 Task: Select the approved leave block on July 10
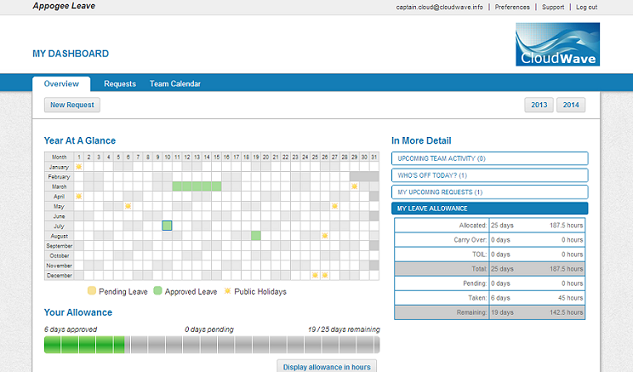pos(167,226)
